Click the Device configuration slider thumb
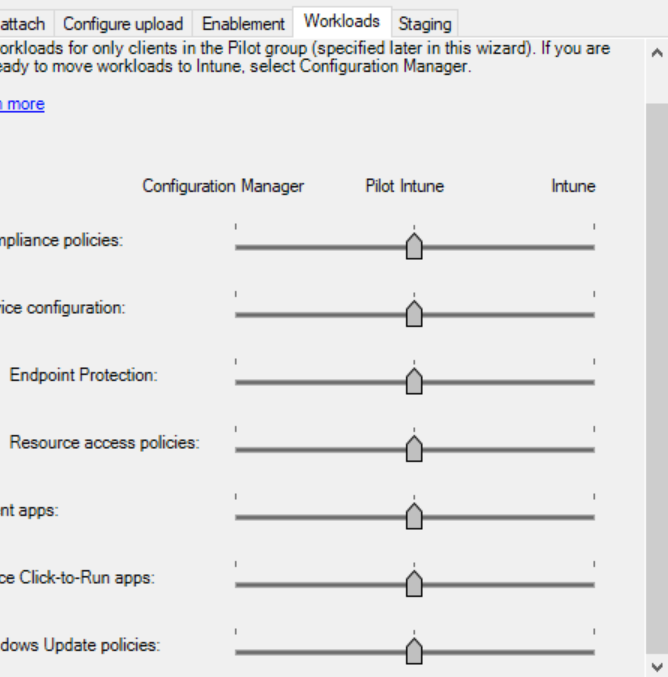The width and height of the screenshot is (668, 677). [x=414, y=313]
